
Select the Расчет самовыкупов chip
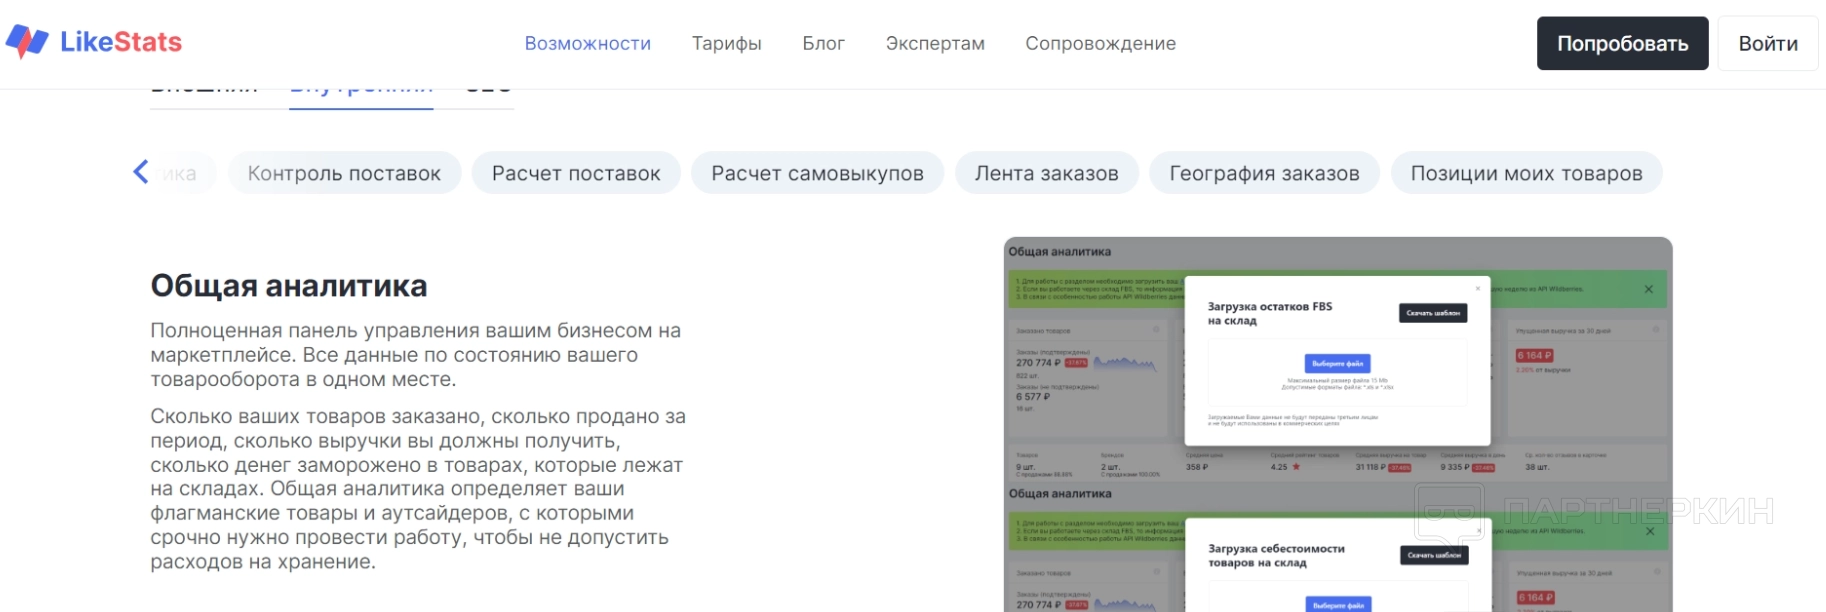point(817,173)
